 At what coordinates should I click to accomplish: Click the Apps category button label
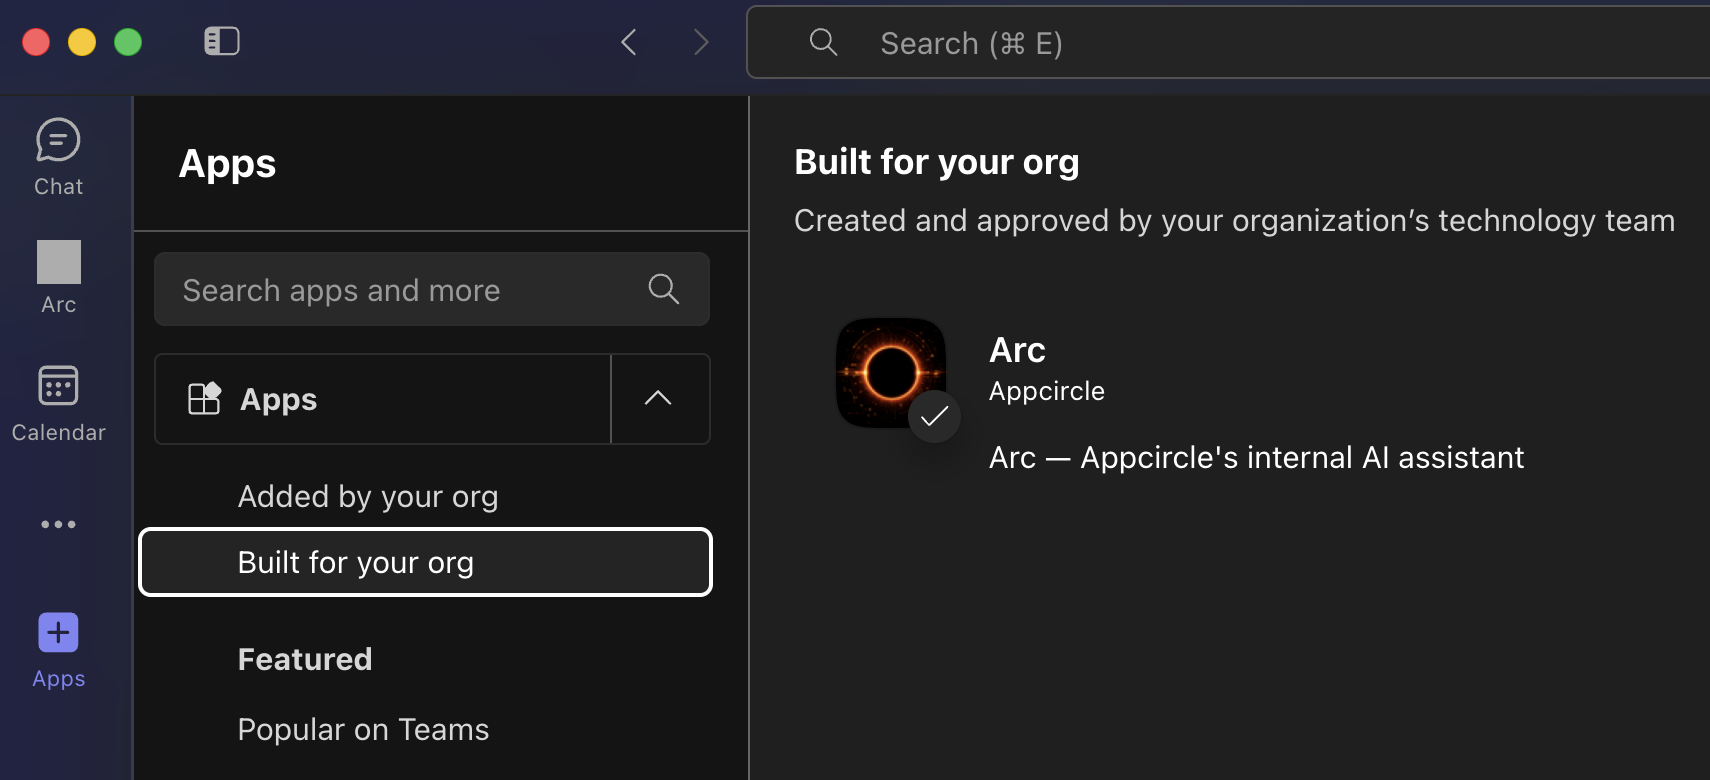(x=278, y=399)
